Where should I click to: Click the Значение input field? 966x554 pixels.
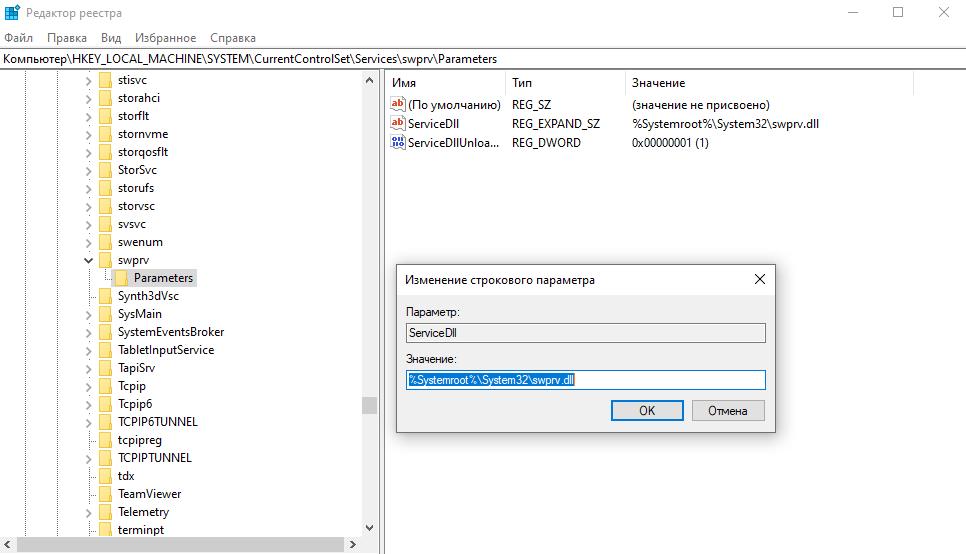click(585, 380)
